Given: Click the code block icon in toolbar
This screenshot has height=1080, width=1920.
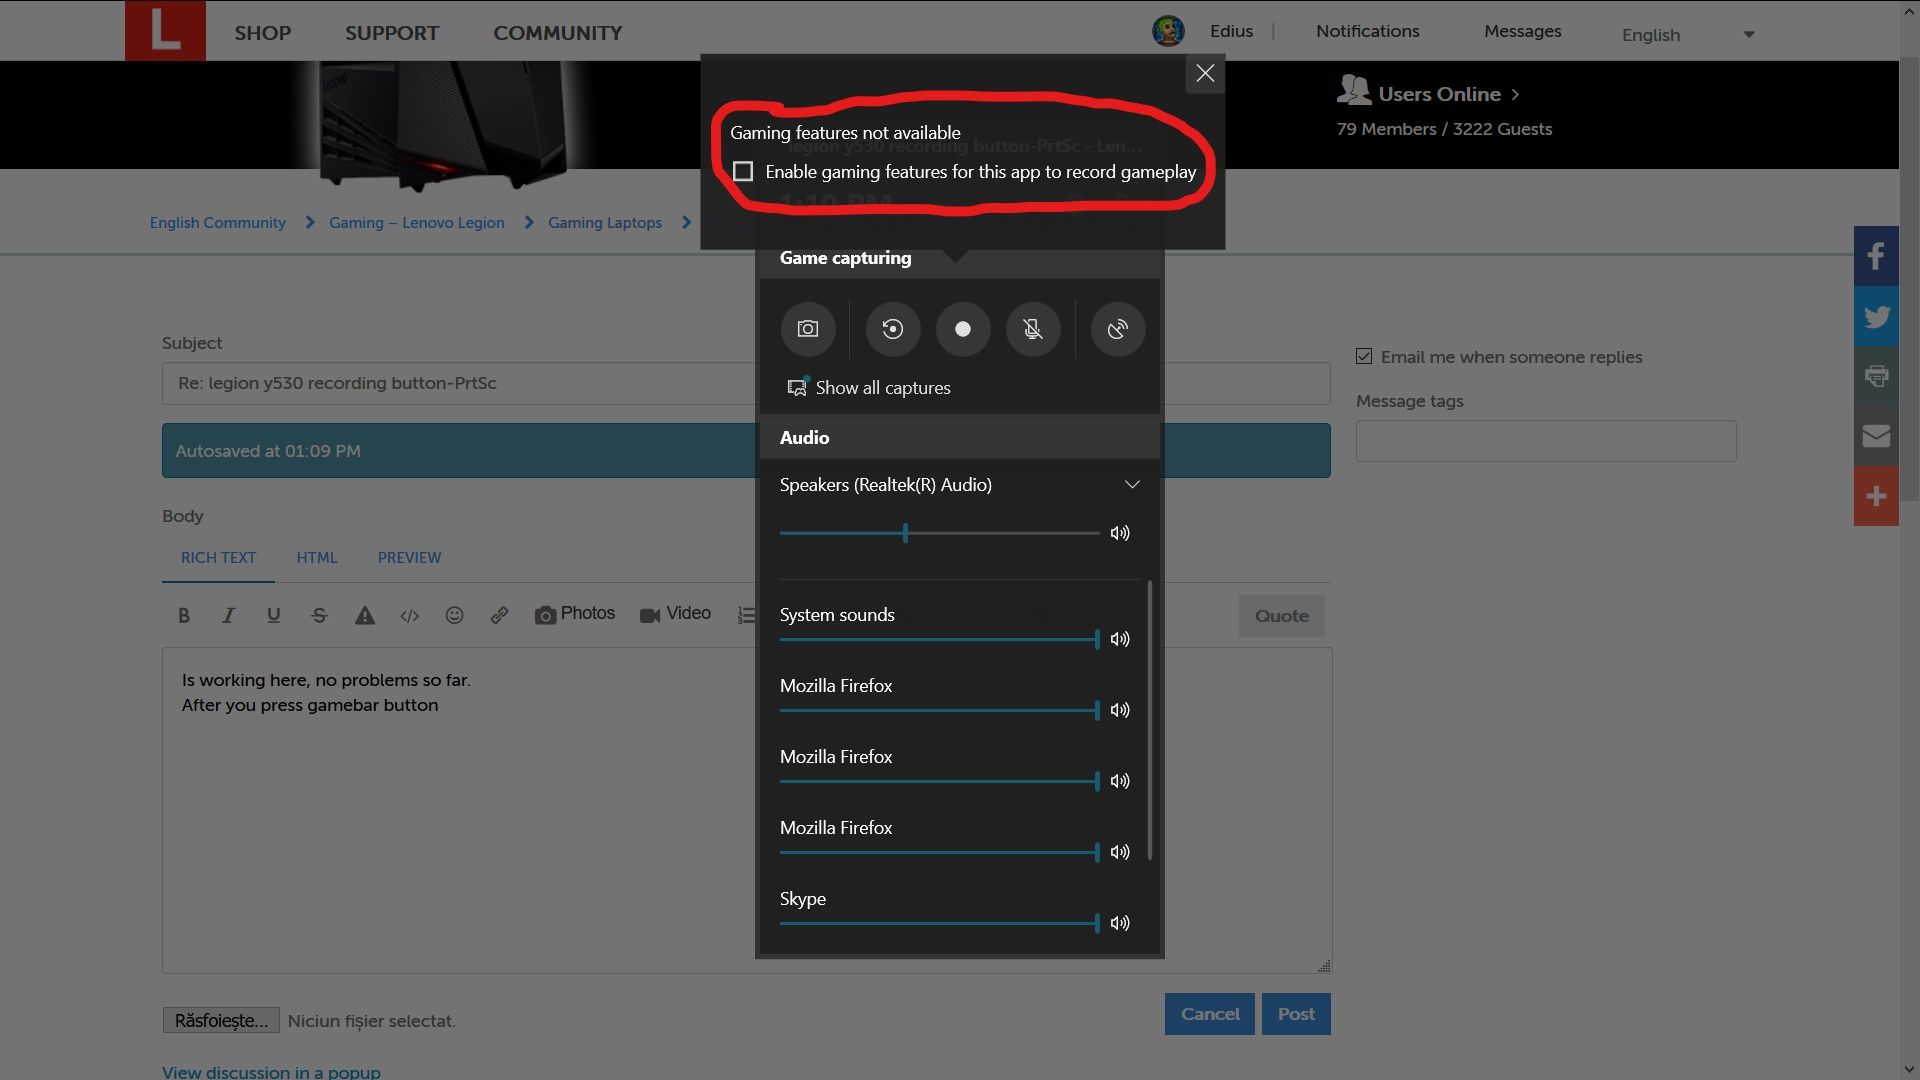Looking at the screenshot, I should (x=409, y=615).
